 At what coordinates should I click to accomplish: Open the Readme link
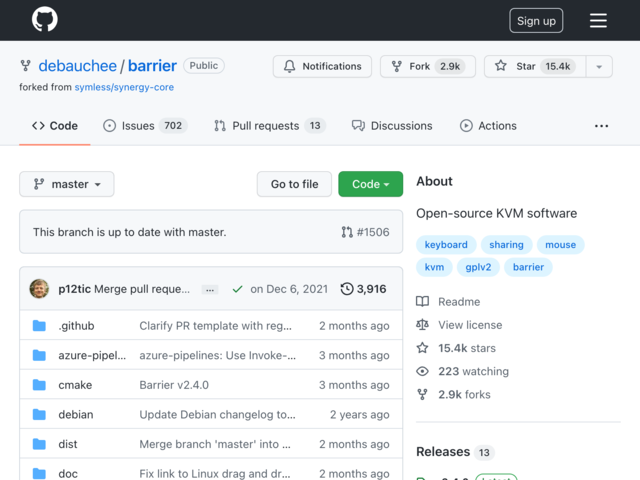(448, 302)
